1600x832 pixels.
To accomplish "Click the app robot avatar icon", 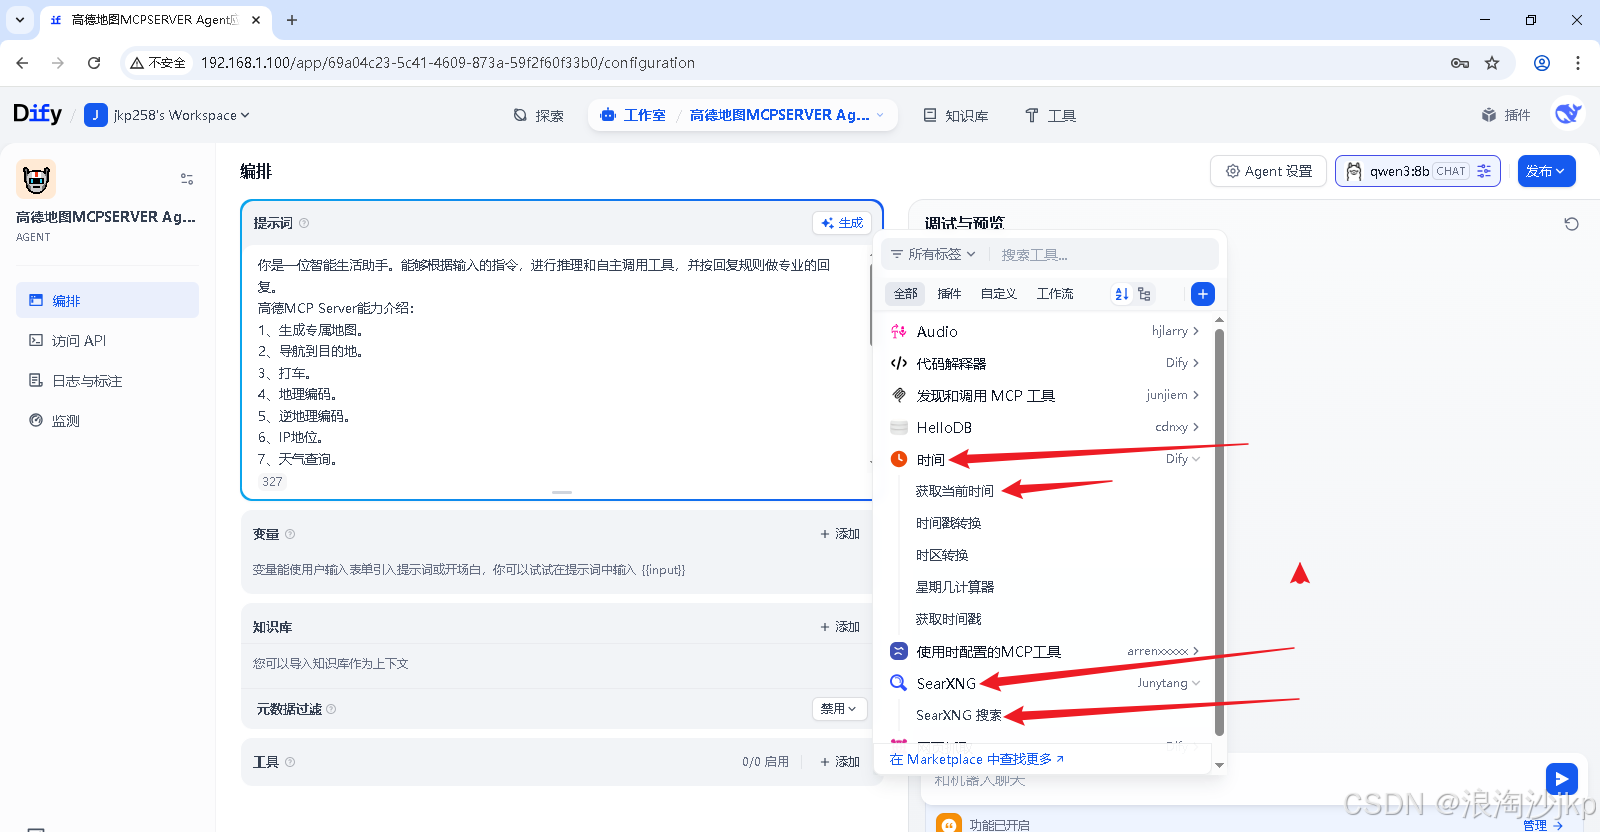I will point(36,179).
